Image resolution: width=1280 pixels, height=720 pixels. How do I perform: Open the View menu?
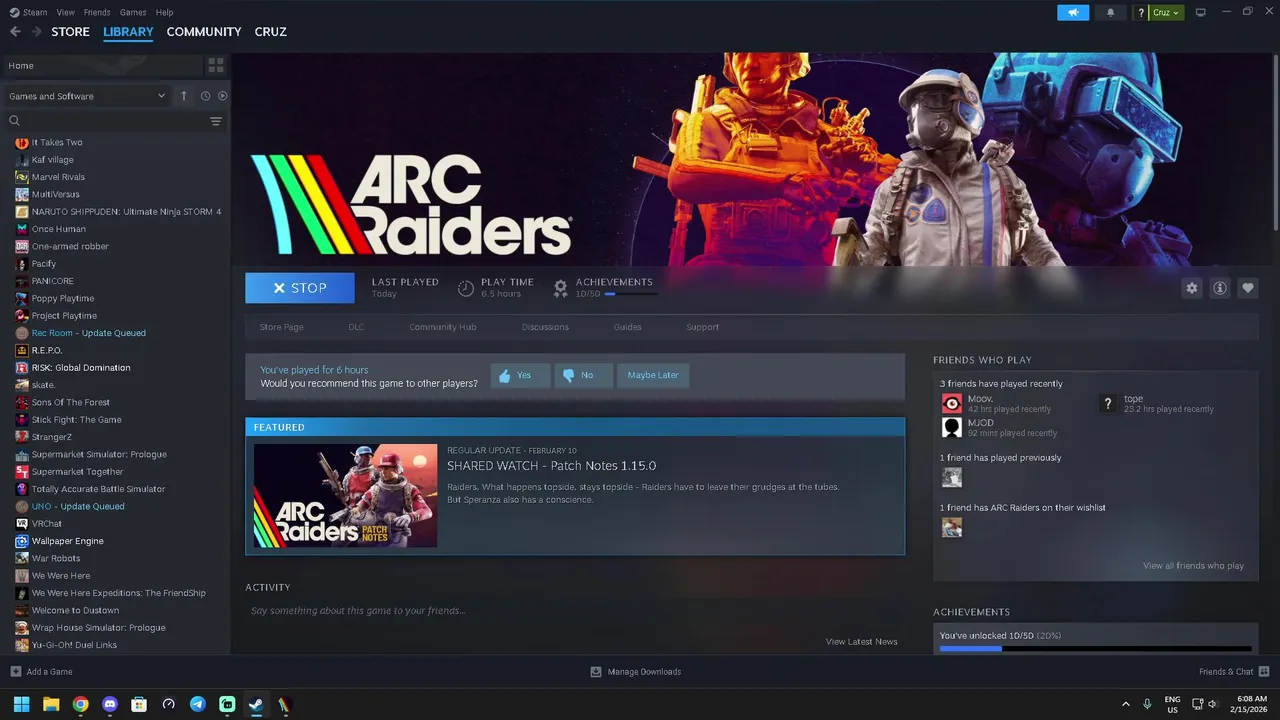65,12
